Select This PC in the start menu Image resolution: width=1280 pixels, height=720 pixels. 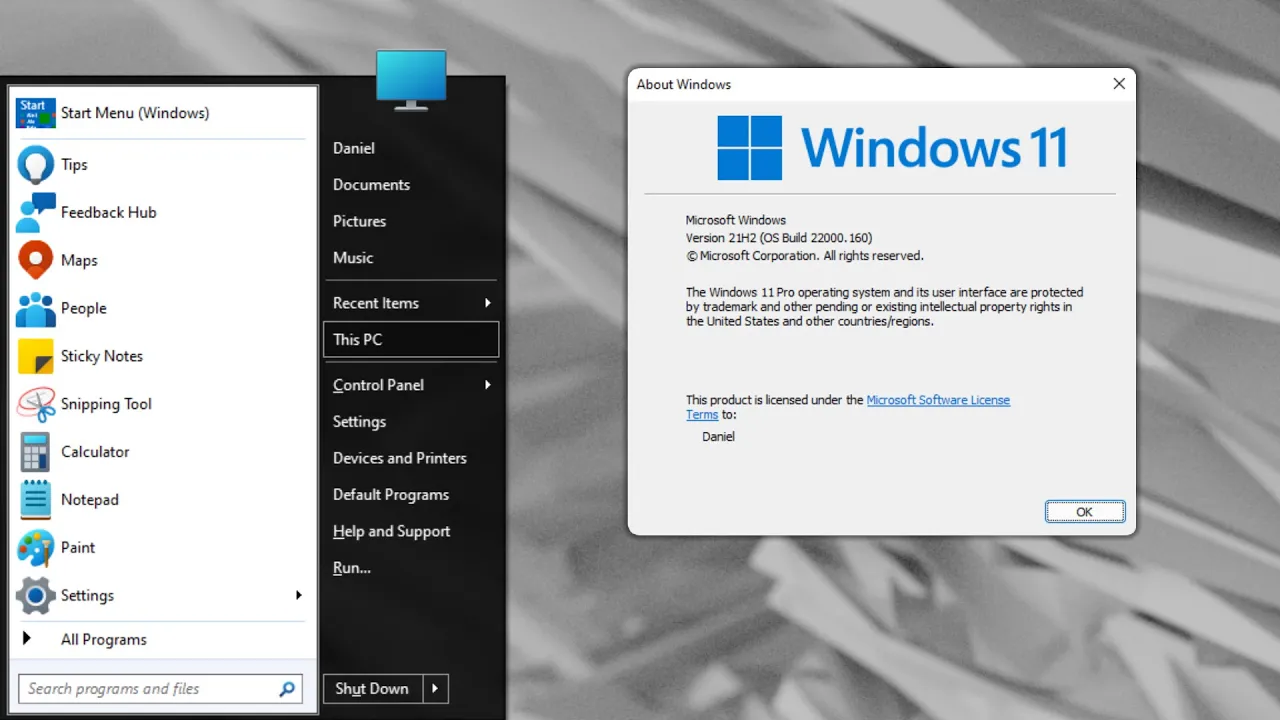[411, 340]
